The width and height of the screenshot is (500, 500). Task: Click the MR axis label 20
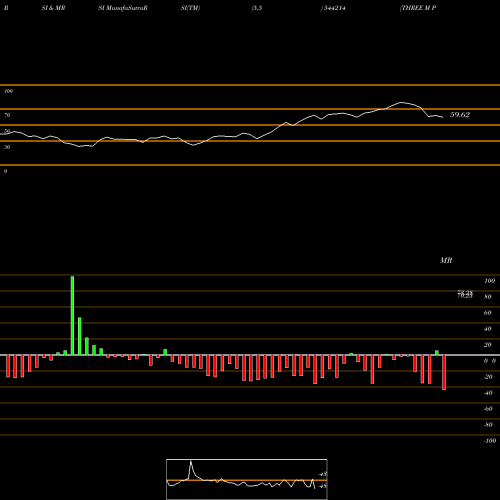(488, 345)
